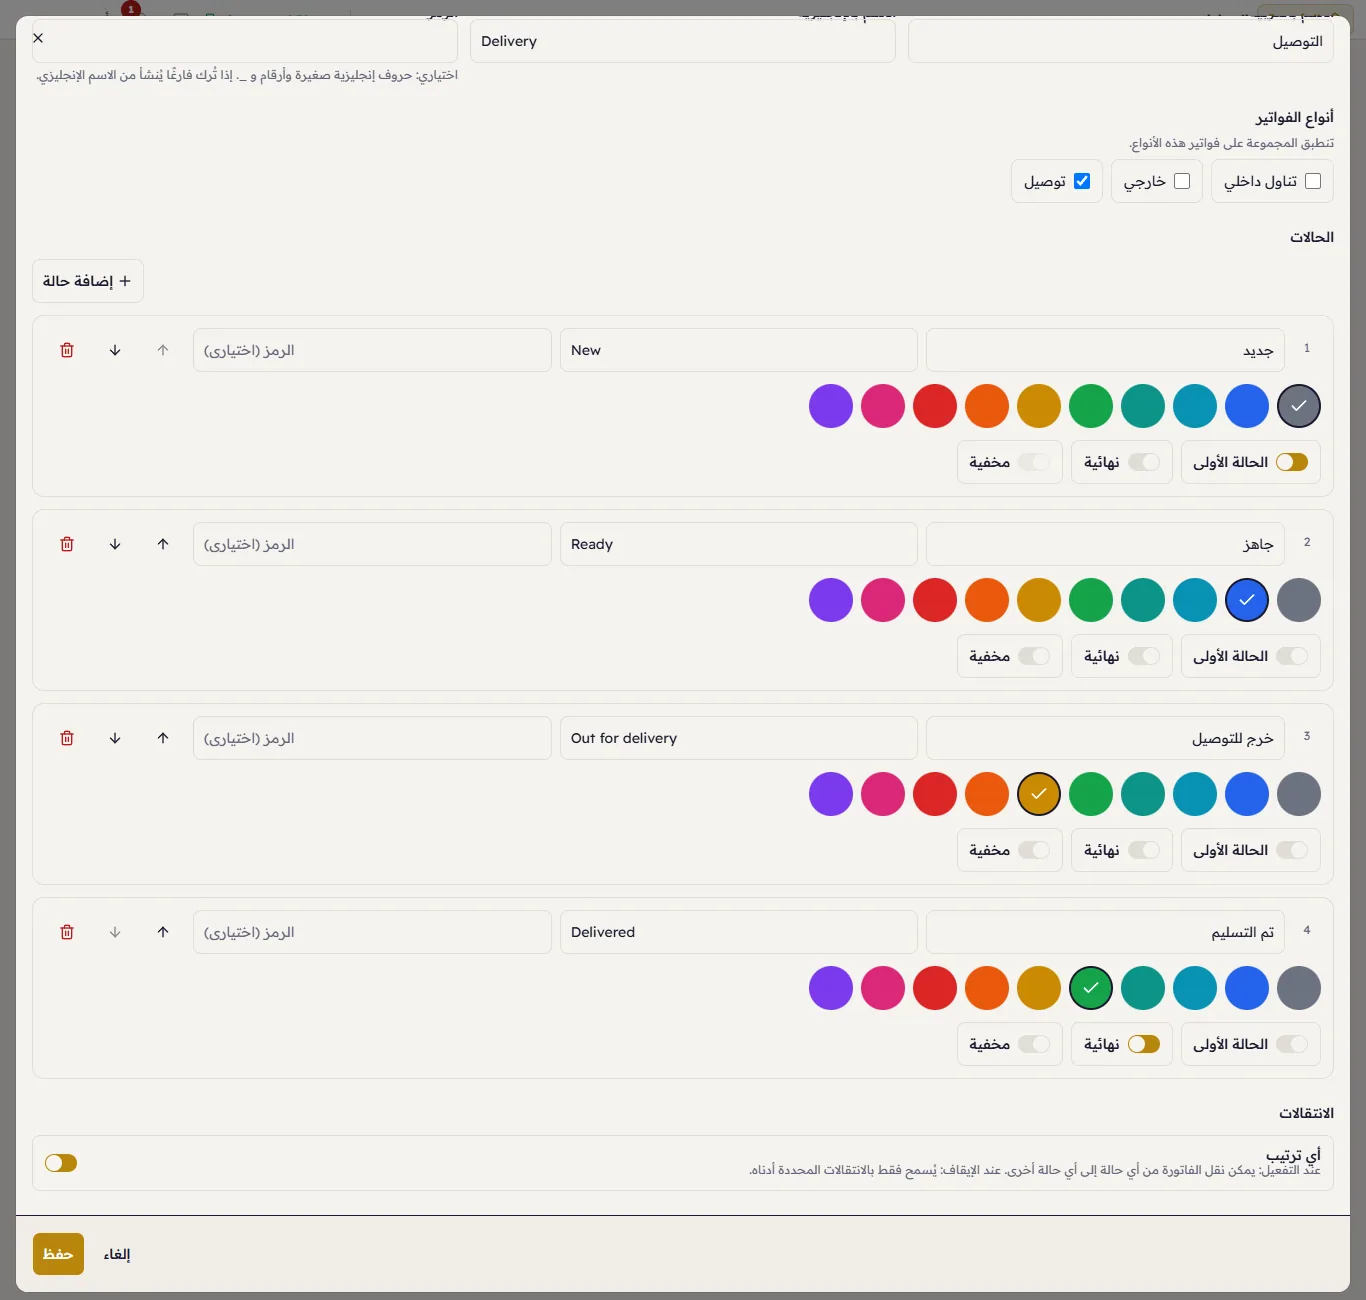Click the 'إلغاء' cancel button
The width and height of the screenshot is (1366, 1300).
coord(117,1254)
